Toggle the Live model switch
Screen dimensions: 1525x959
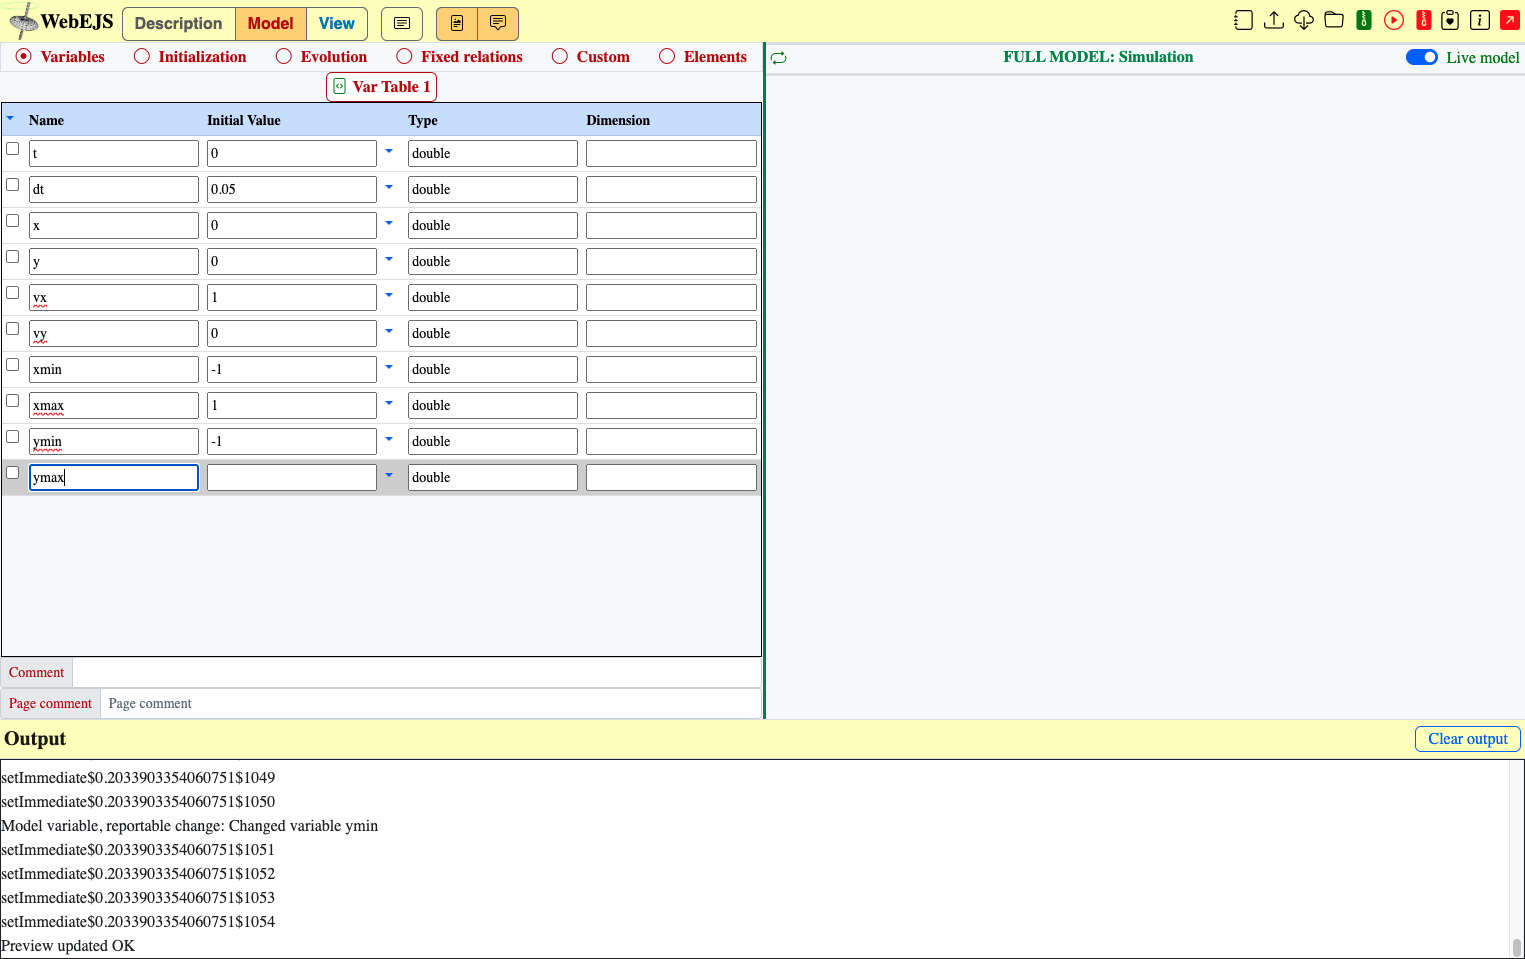1421,57
